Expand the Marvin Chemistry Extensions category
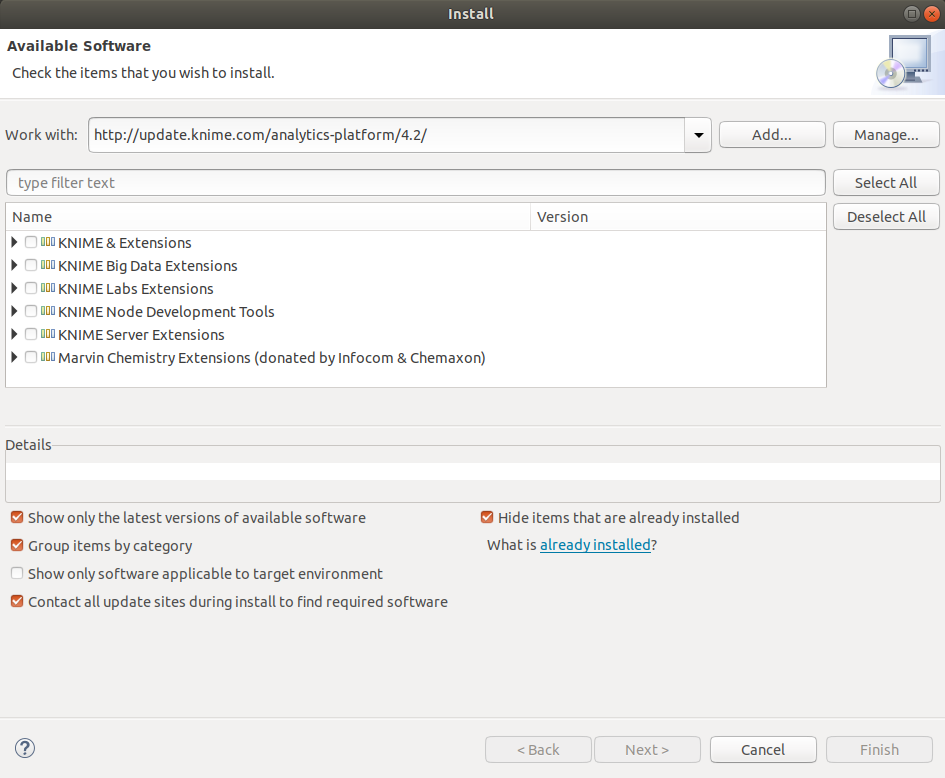The image size is (945, 778). 14,357
